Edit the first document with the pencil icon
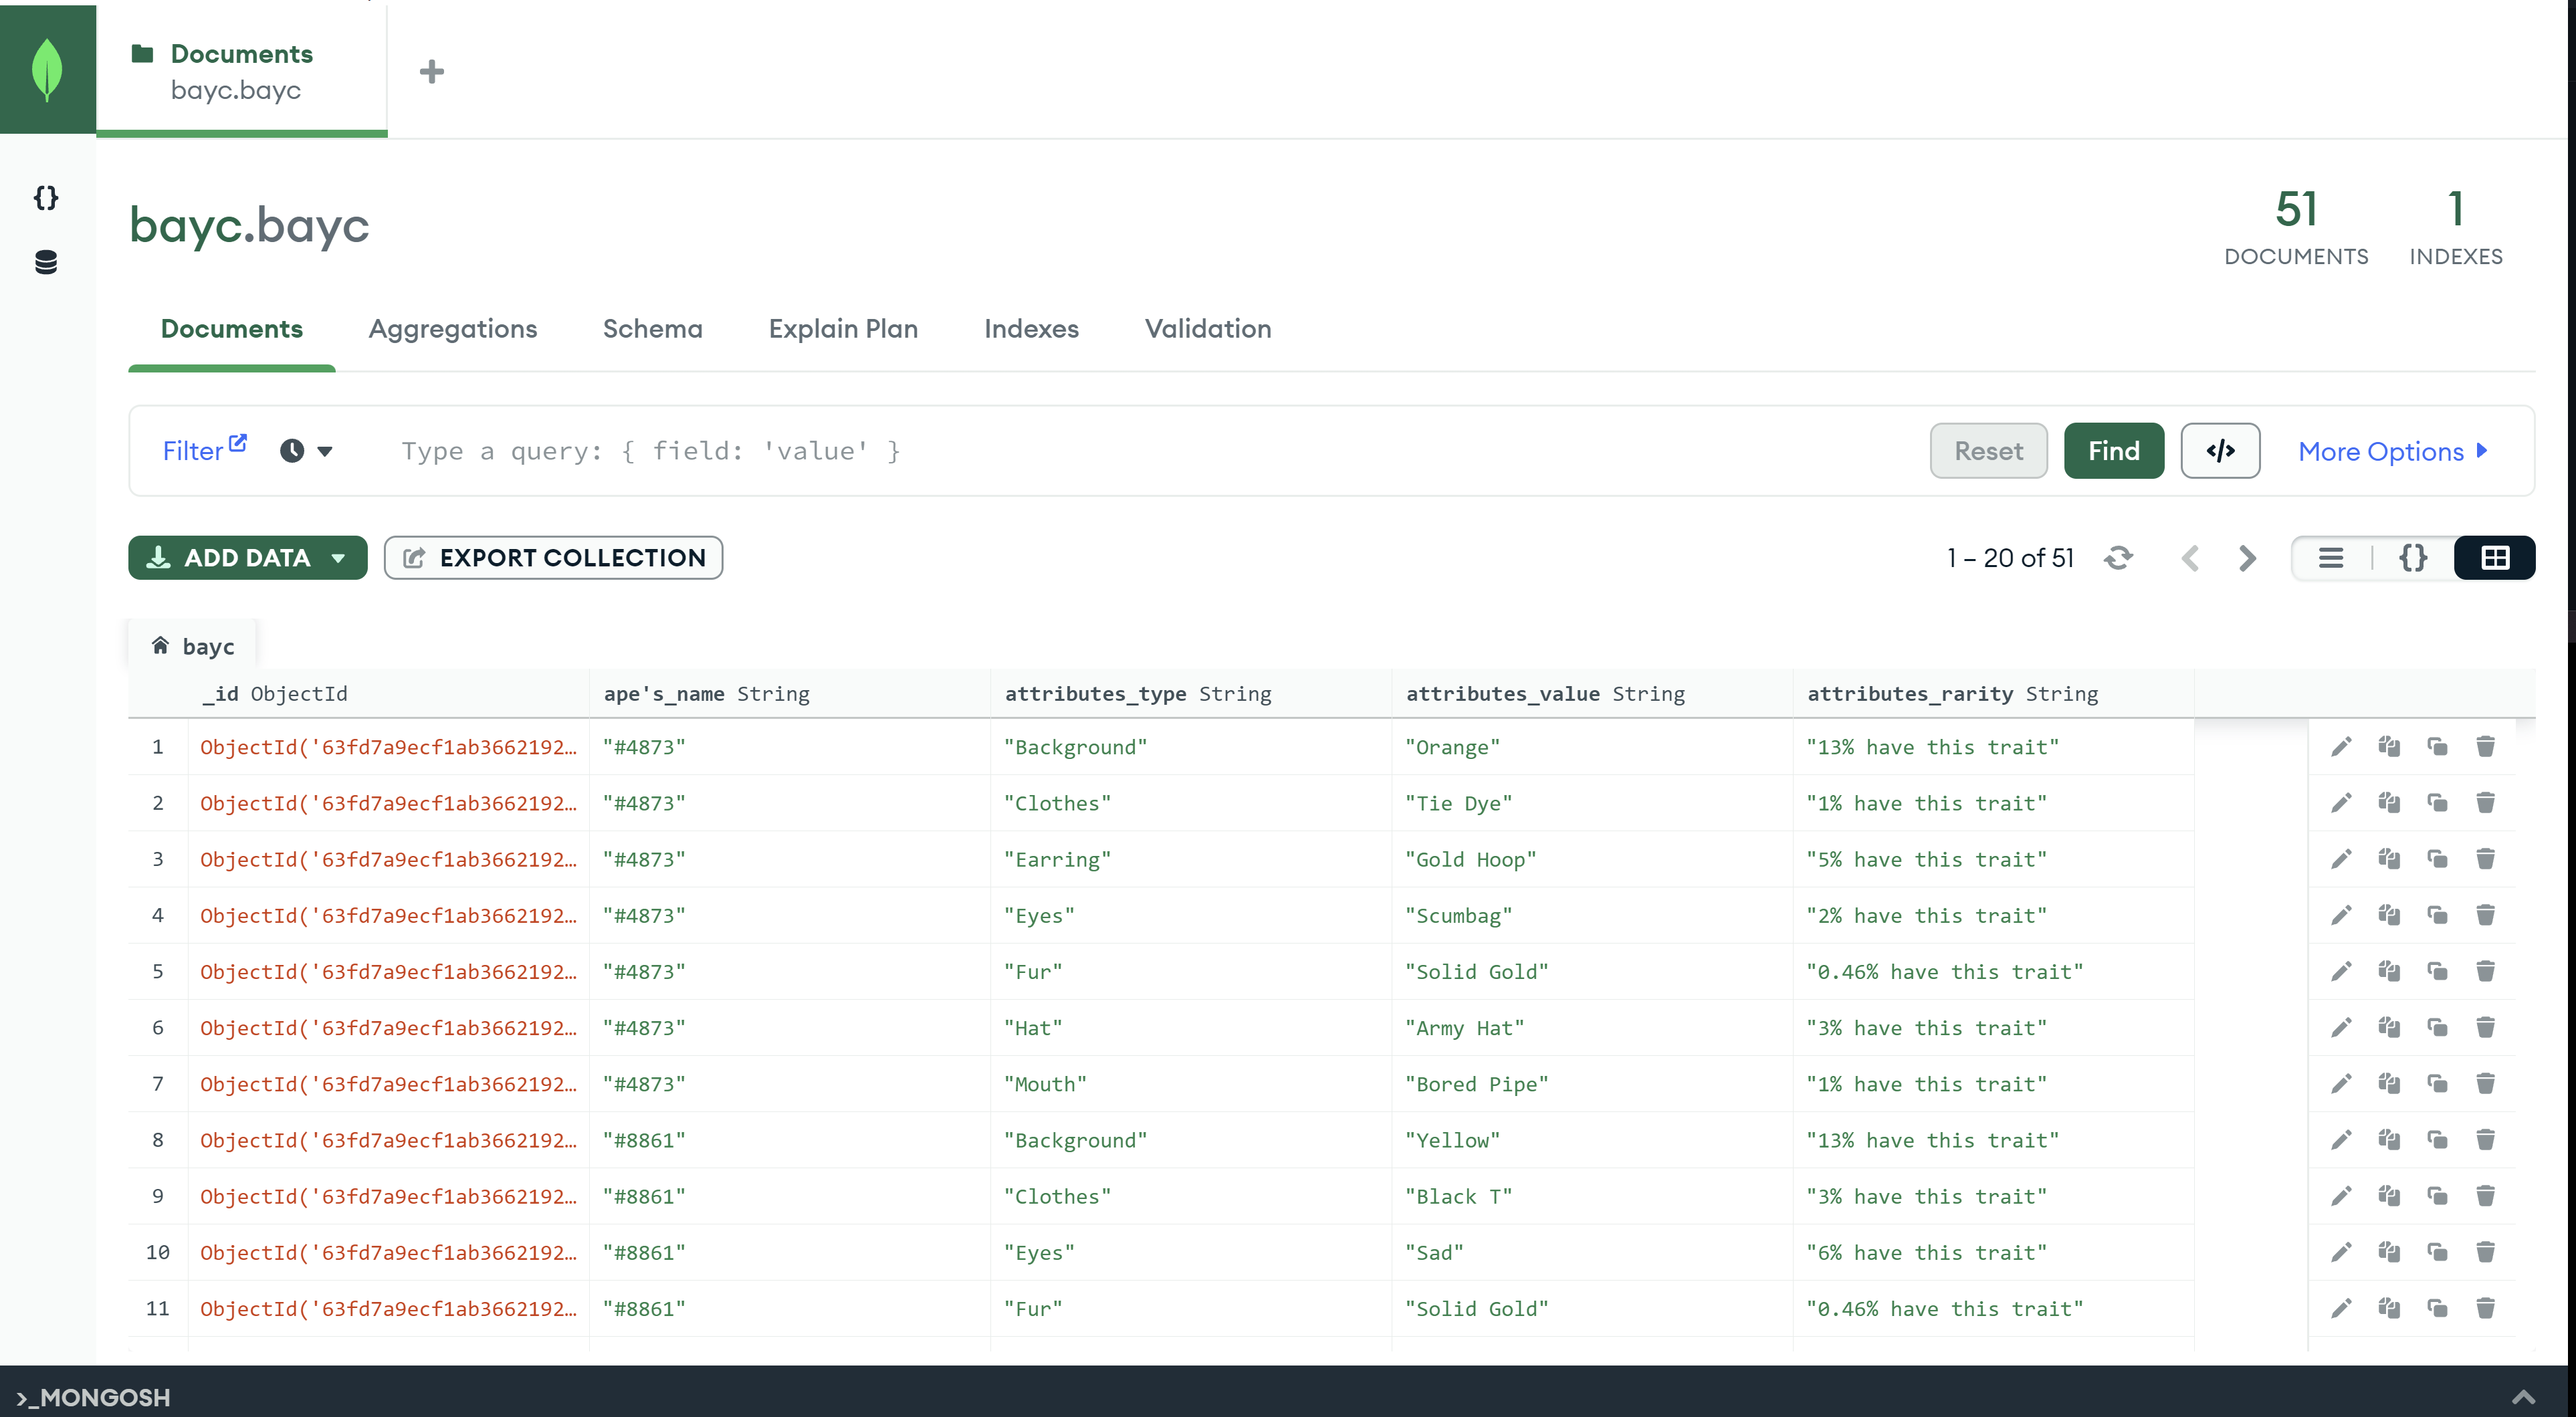Screen dimensions: 2576x1417 (2341, 746)
